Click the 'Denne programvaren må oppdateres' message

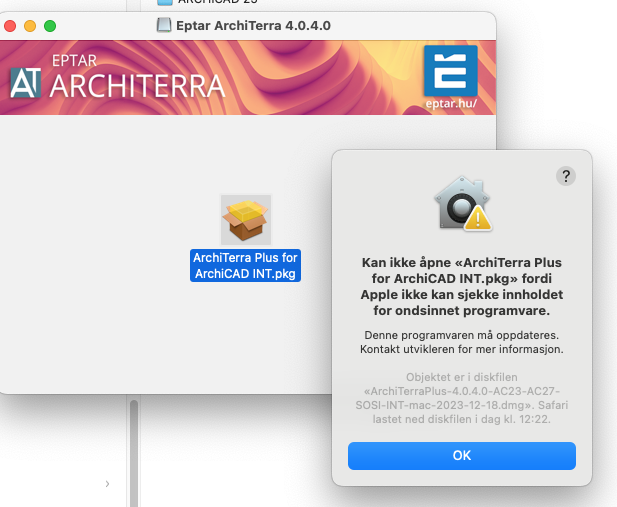point(461,342)
